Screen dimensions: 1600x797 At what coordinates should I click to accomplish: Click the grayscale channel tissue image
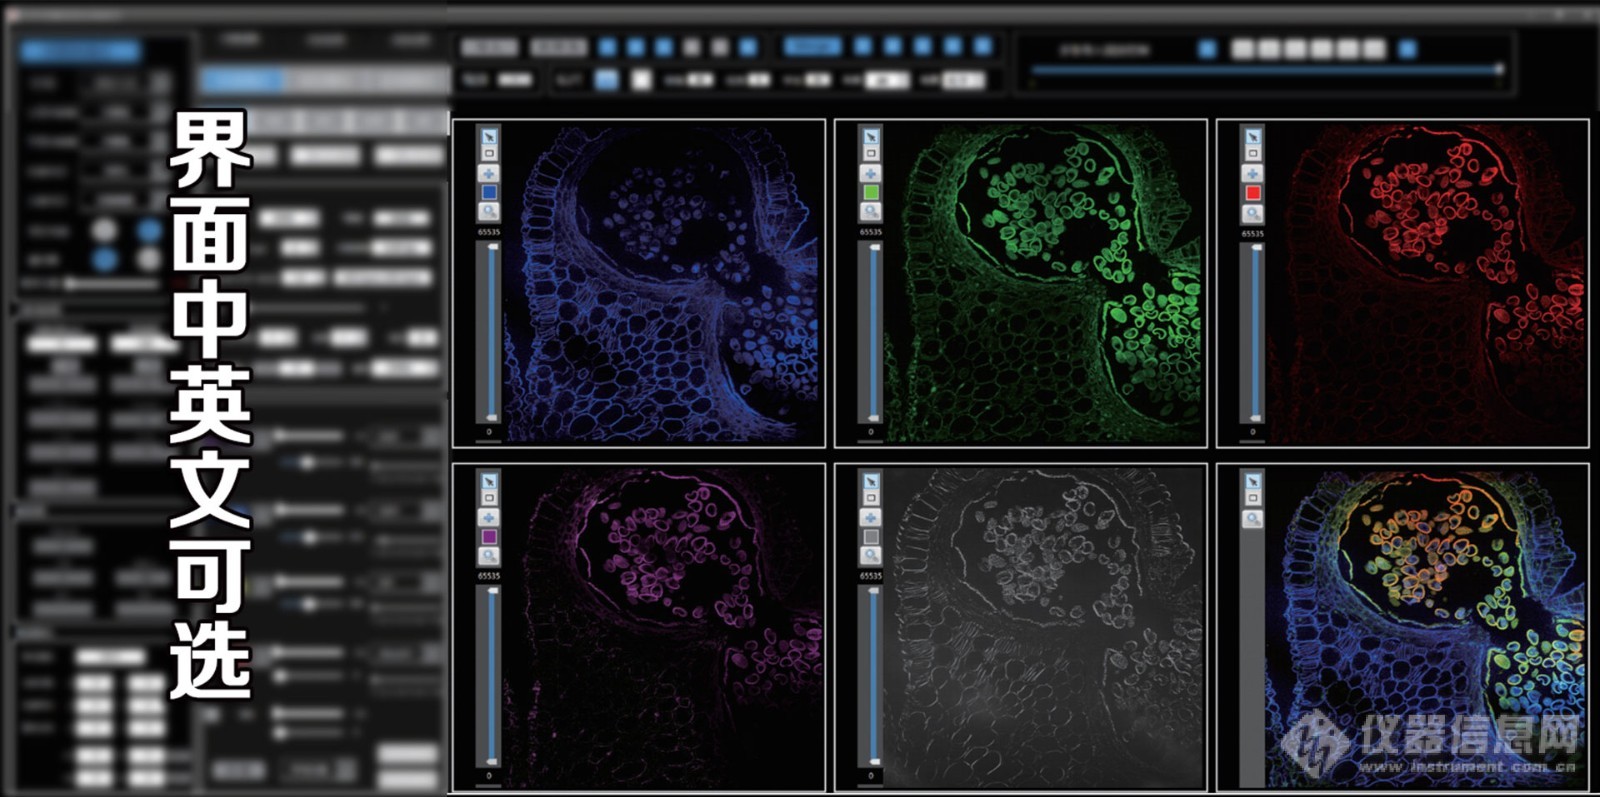(x=1044, y=628)
